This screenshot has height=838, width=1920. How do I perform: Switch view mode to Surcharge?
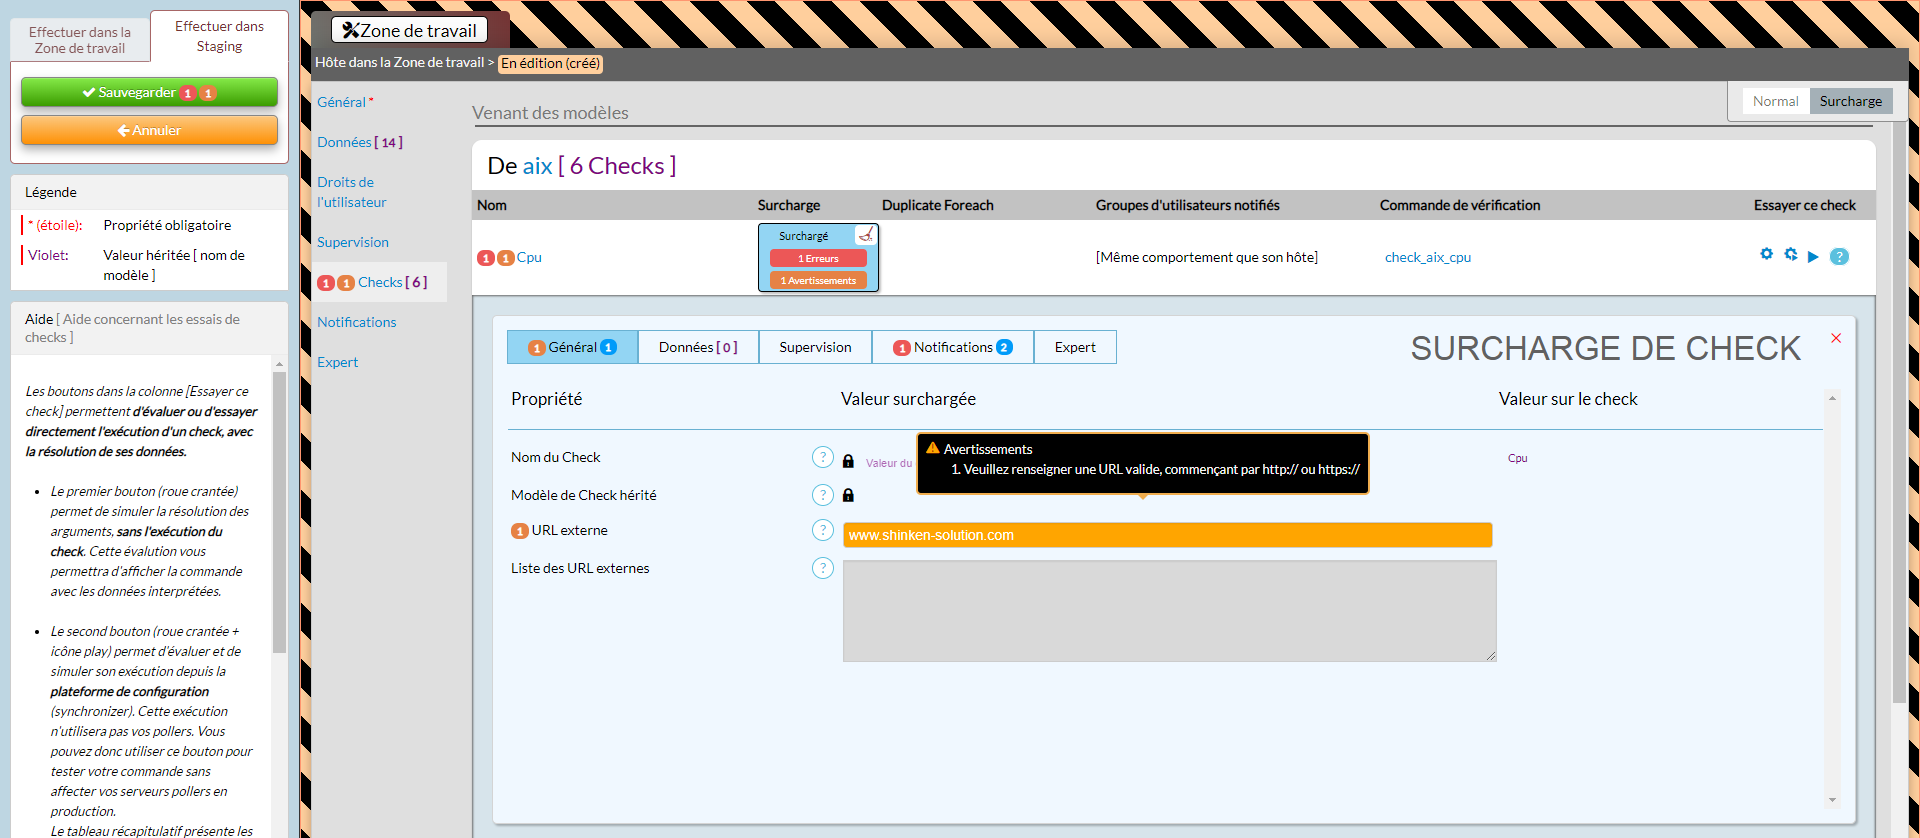tap(1850, 101)
